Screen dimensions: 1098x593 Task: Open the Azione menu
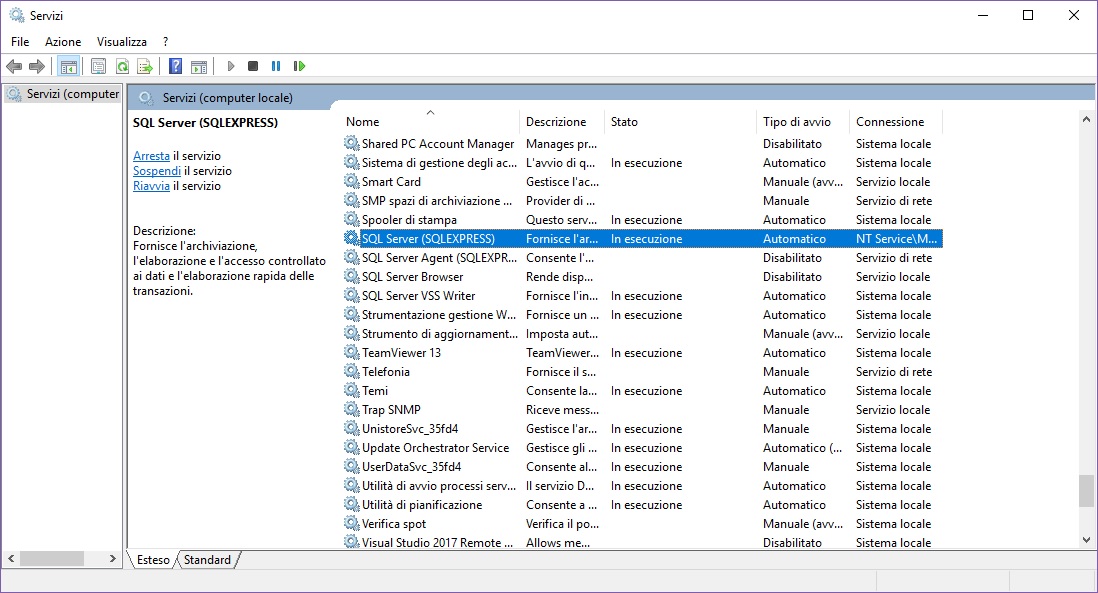coord(63,42)
